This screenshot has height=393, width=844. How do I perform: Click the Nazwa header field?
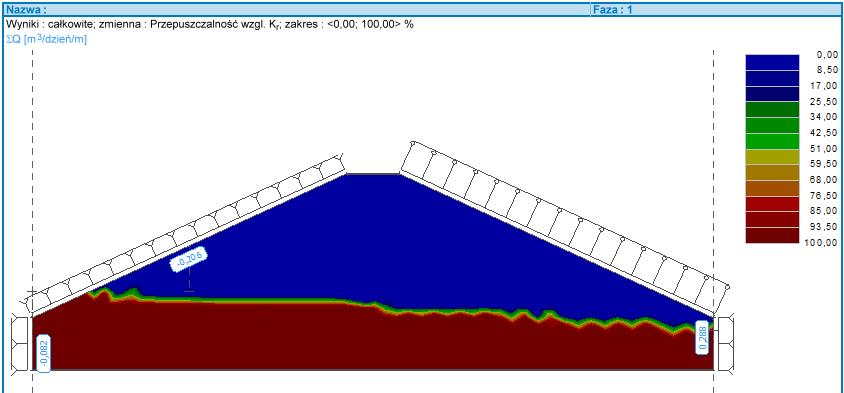pyautogui.click(x=296, y=9)
